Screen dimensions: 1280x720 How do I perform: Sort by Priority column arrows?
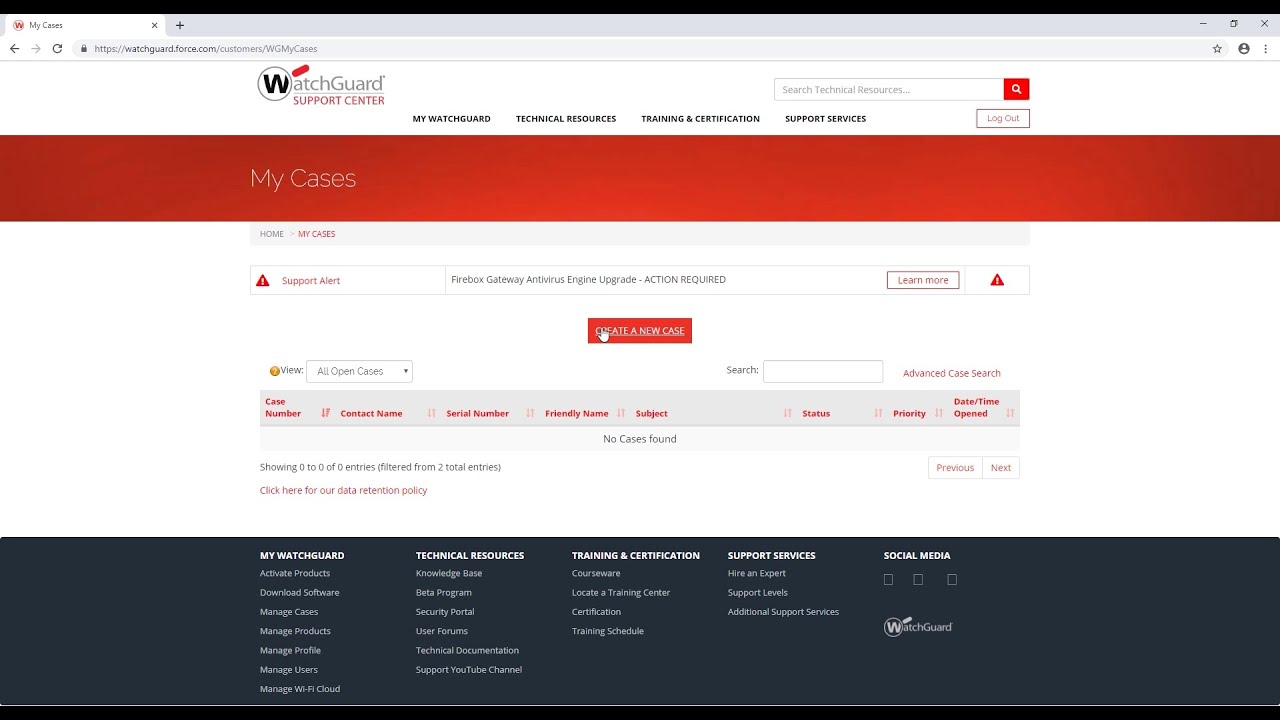(939, 413)
